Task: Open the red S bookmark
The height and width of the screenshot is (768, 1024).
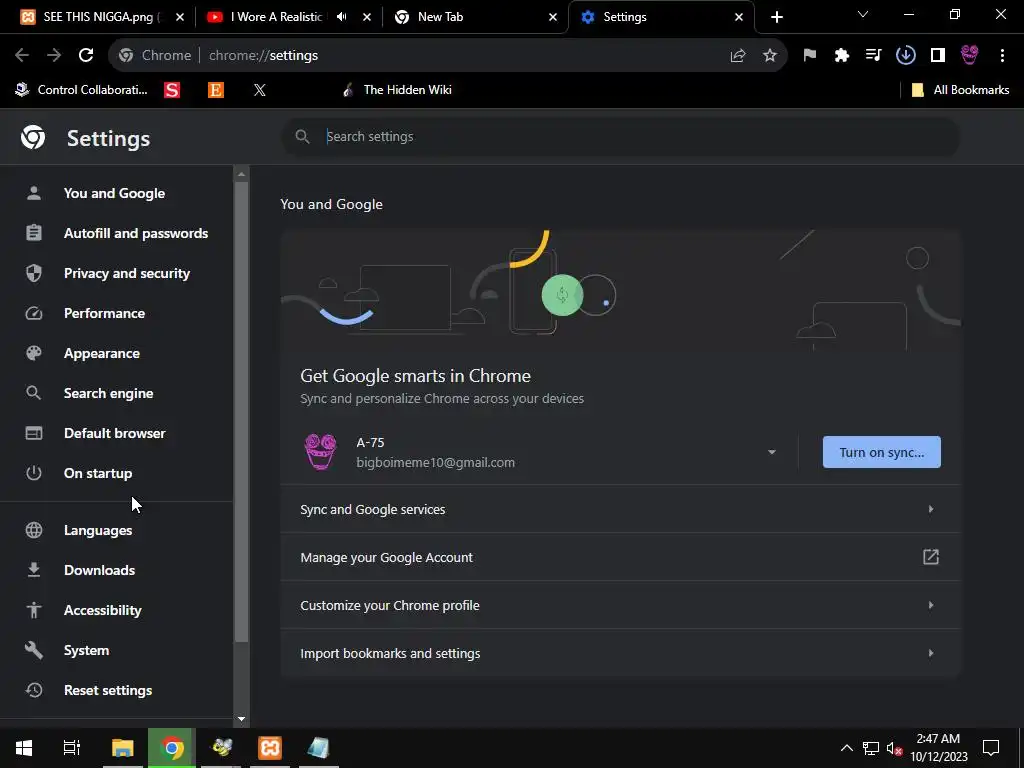Action: pos(172,90)
